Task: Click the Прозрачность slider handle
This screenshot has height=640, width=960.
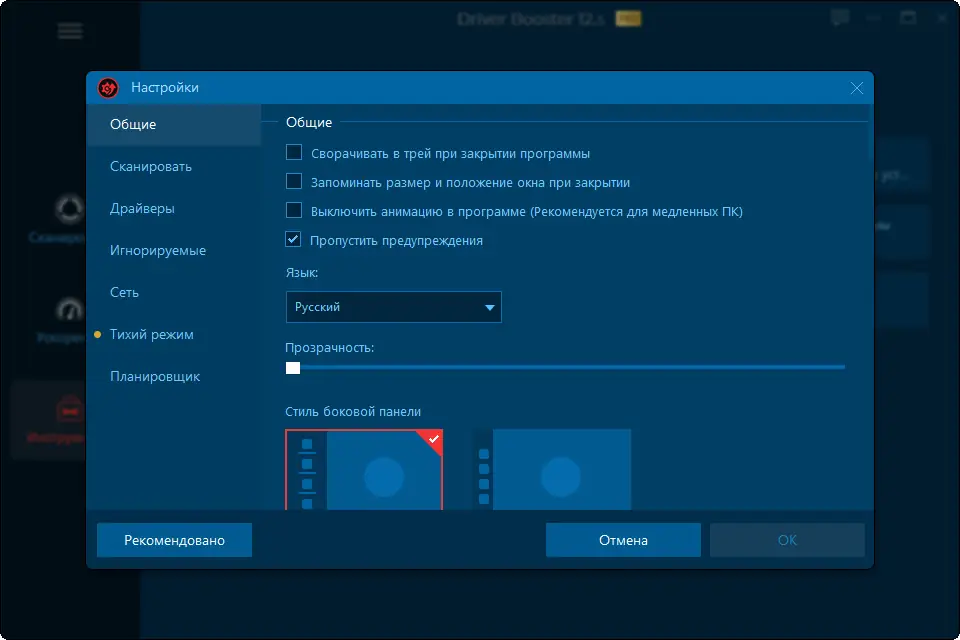Action: 293,368
